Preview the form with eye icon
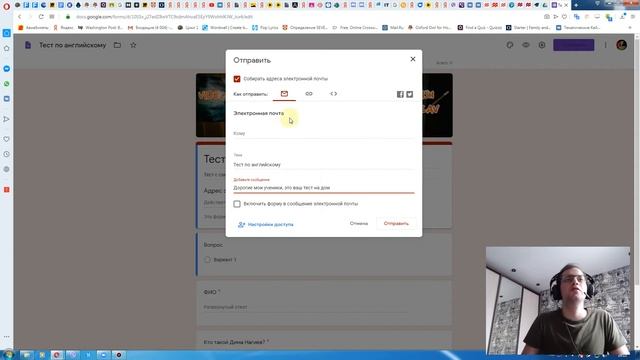The width and height of the screenshot is (640, 360). [526, 45]
